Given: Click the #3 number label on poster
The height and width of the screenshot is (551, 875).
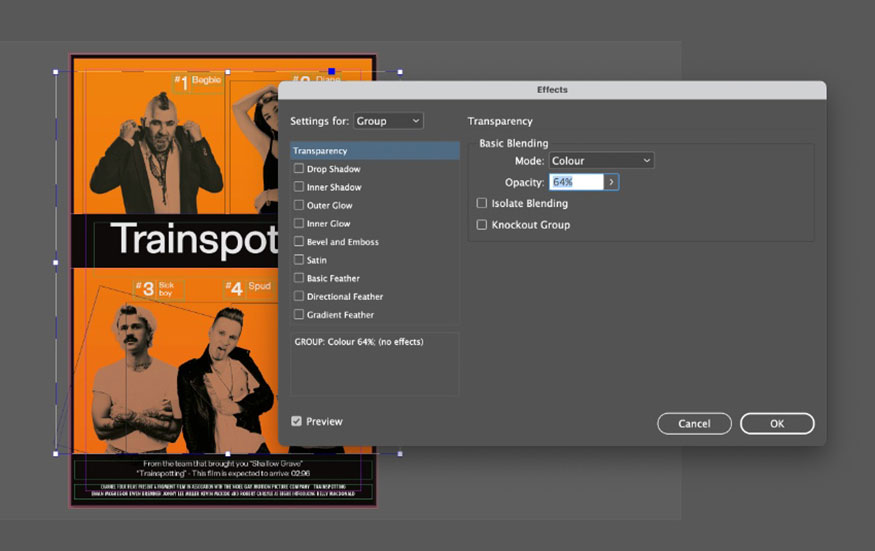Looking at the screenshot, I should click(145, 289).
